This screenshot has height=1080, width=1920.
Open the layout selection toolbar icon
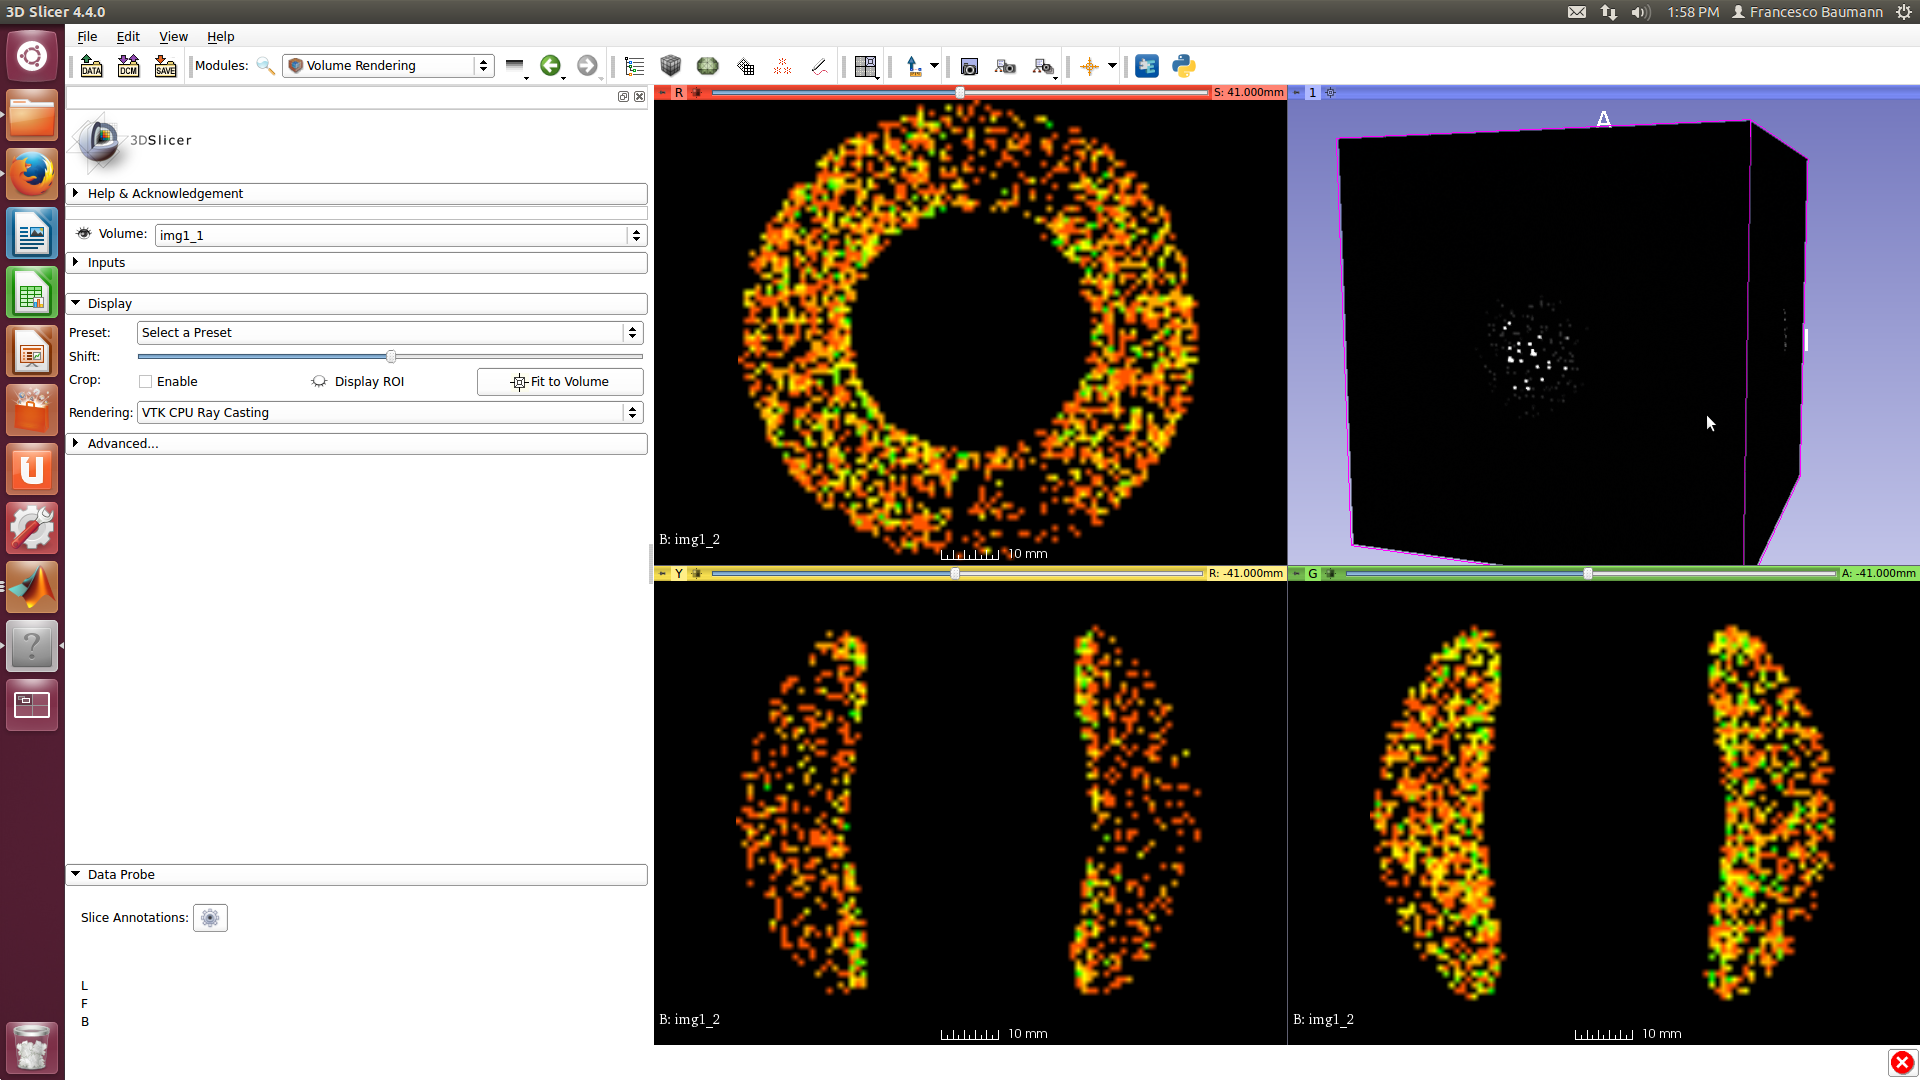[x=866, y=66]
